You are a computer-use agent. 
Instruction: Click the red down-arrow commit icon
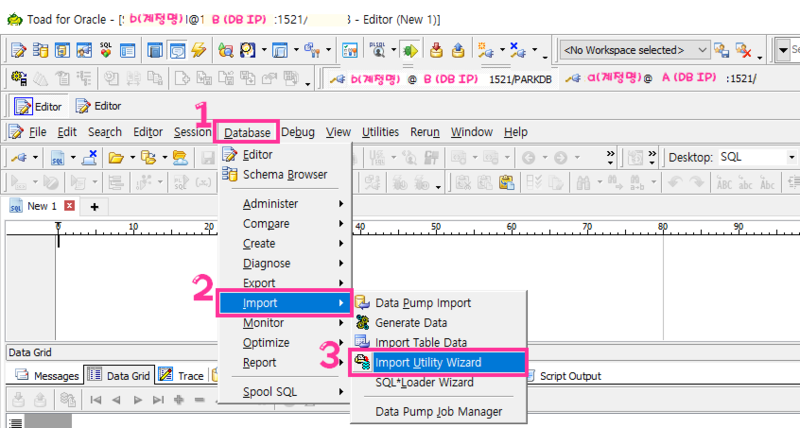point(436,50)
